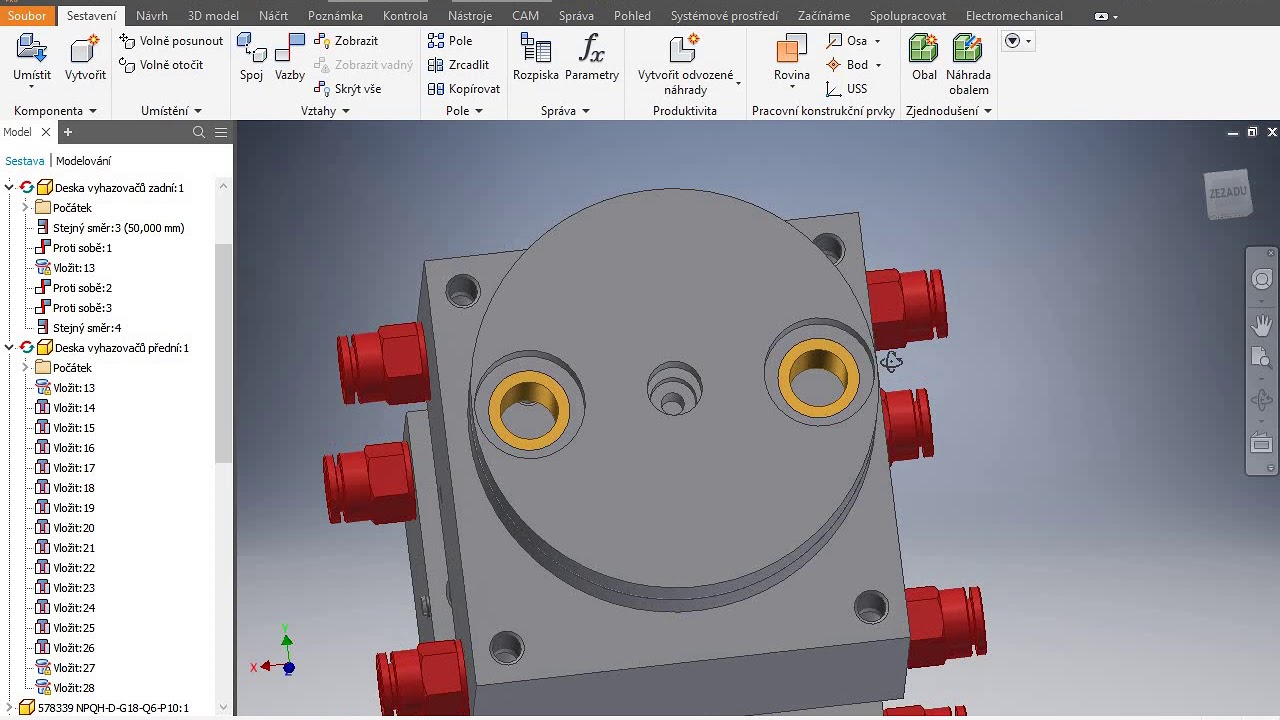Click the ViewCube ZEZADU face

tap(1228, 193)
